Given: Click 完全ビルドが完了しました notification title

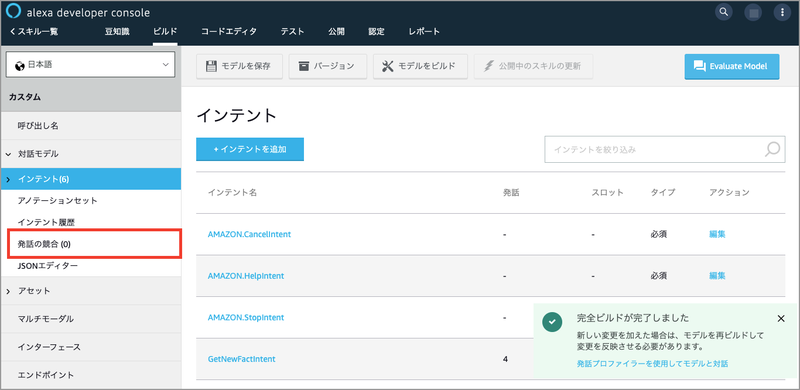Looking at the screenshot, I should pyautogui.click(x=633, y=319).
